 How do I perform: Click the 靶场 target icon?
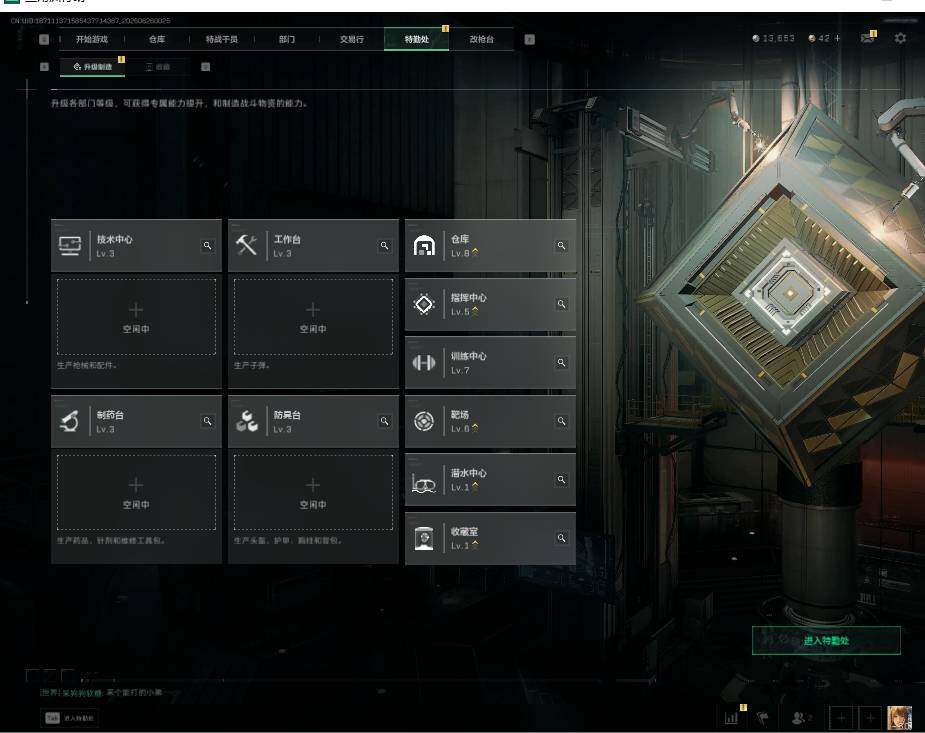click(x=424, y=421)
